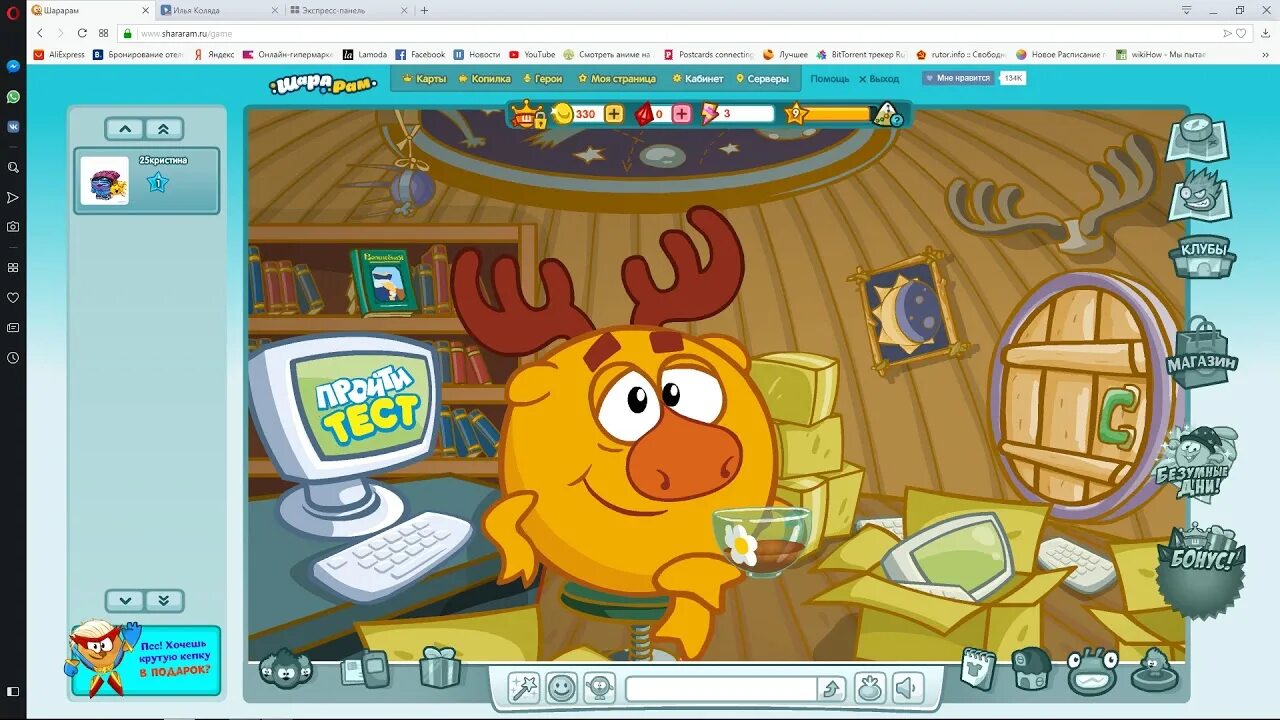Open VK in Opera sidebar
The width and height of the screenshot is (1280, 720).
[13, 127]
